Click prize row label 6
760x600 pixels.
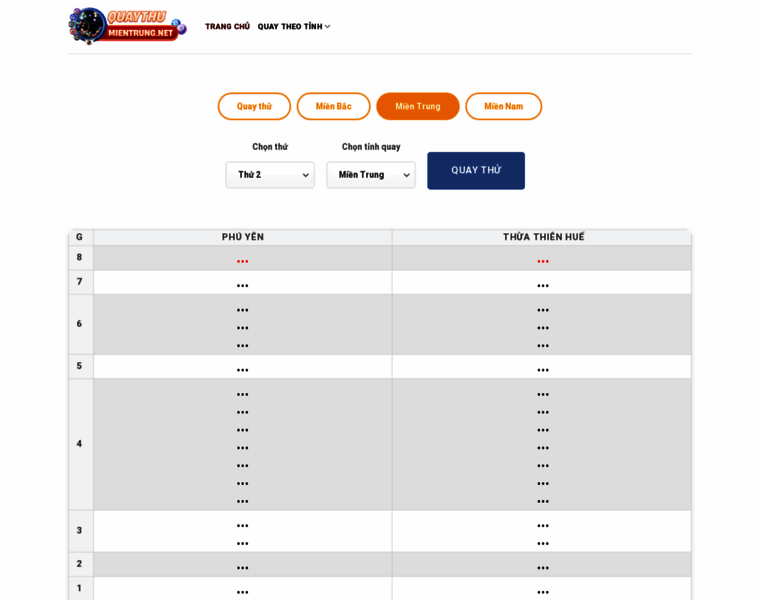(79, 324)
